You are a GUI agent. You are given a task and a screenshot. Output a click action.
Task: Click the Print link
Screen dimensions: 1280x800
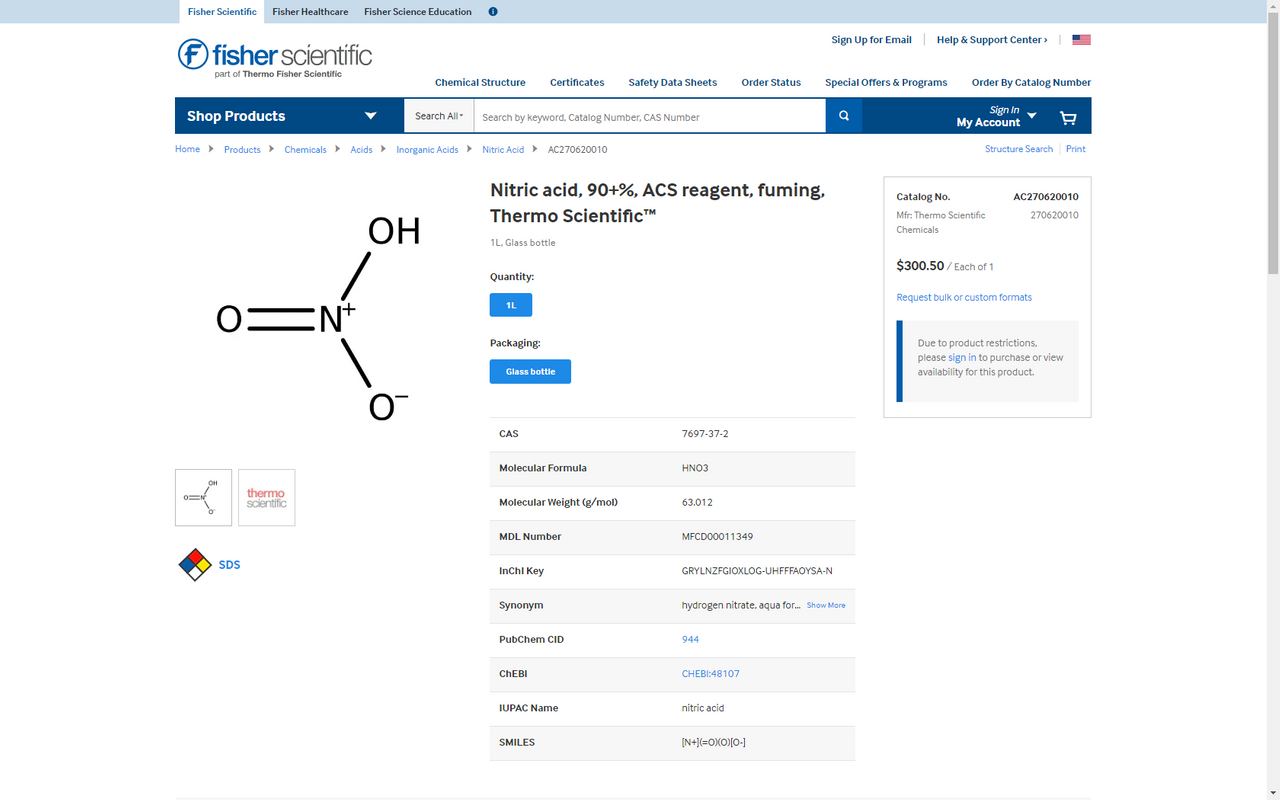click(1075, 149)
